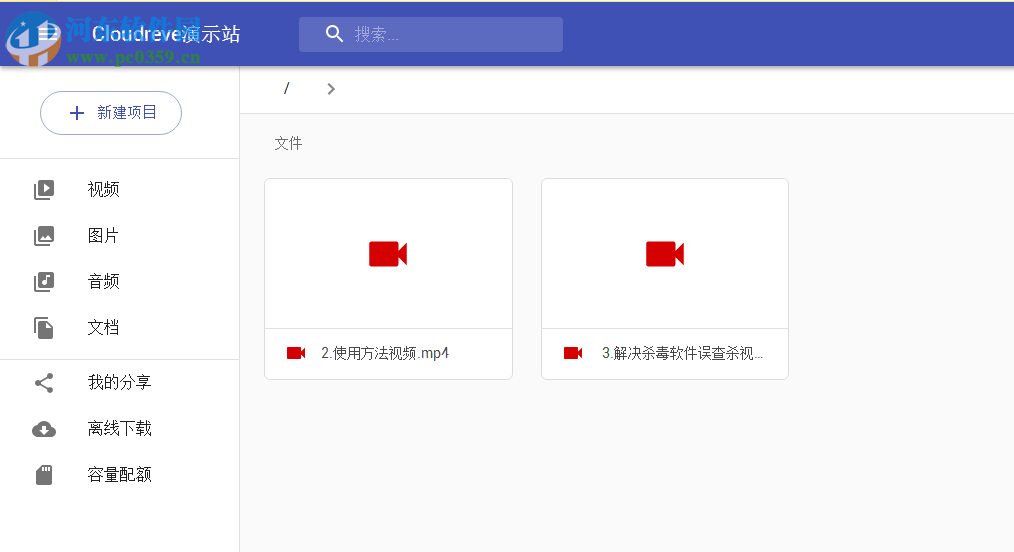Screen dimensions: 1014x552
Task: Select file name 2.使用方法视频.mp4
Action: (385, 353)
